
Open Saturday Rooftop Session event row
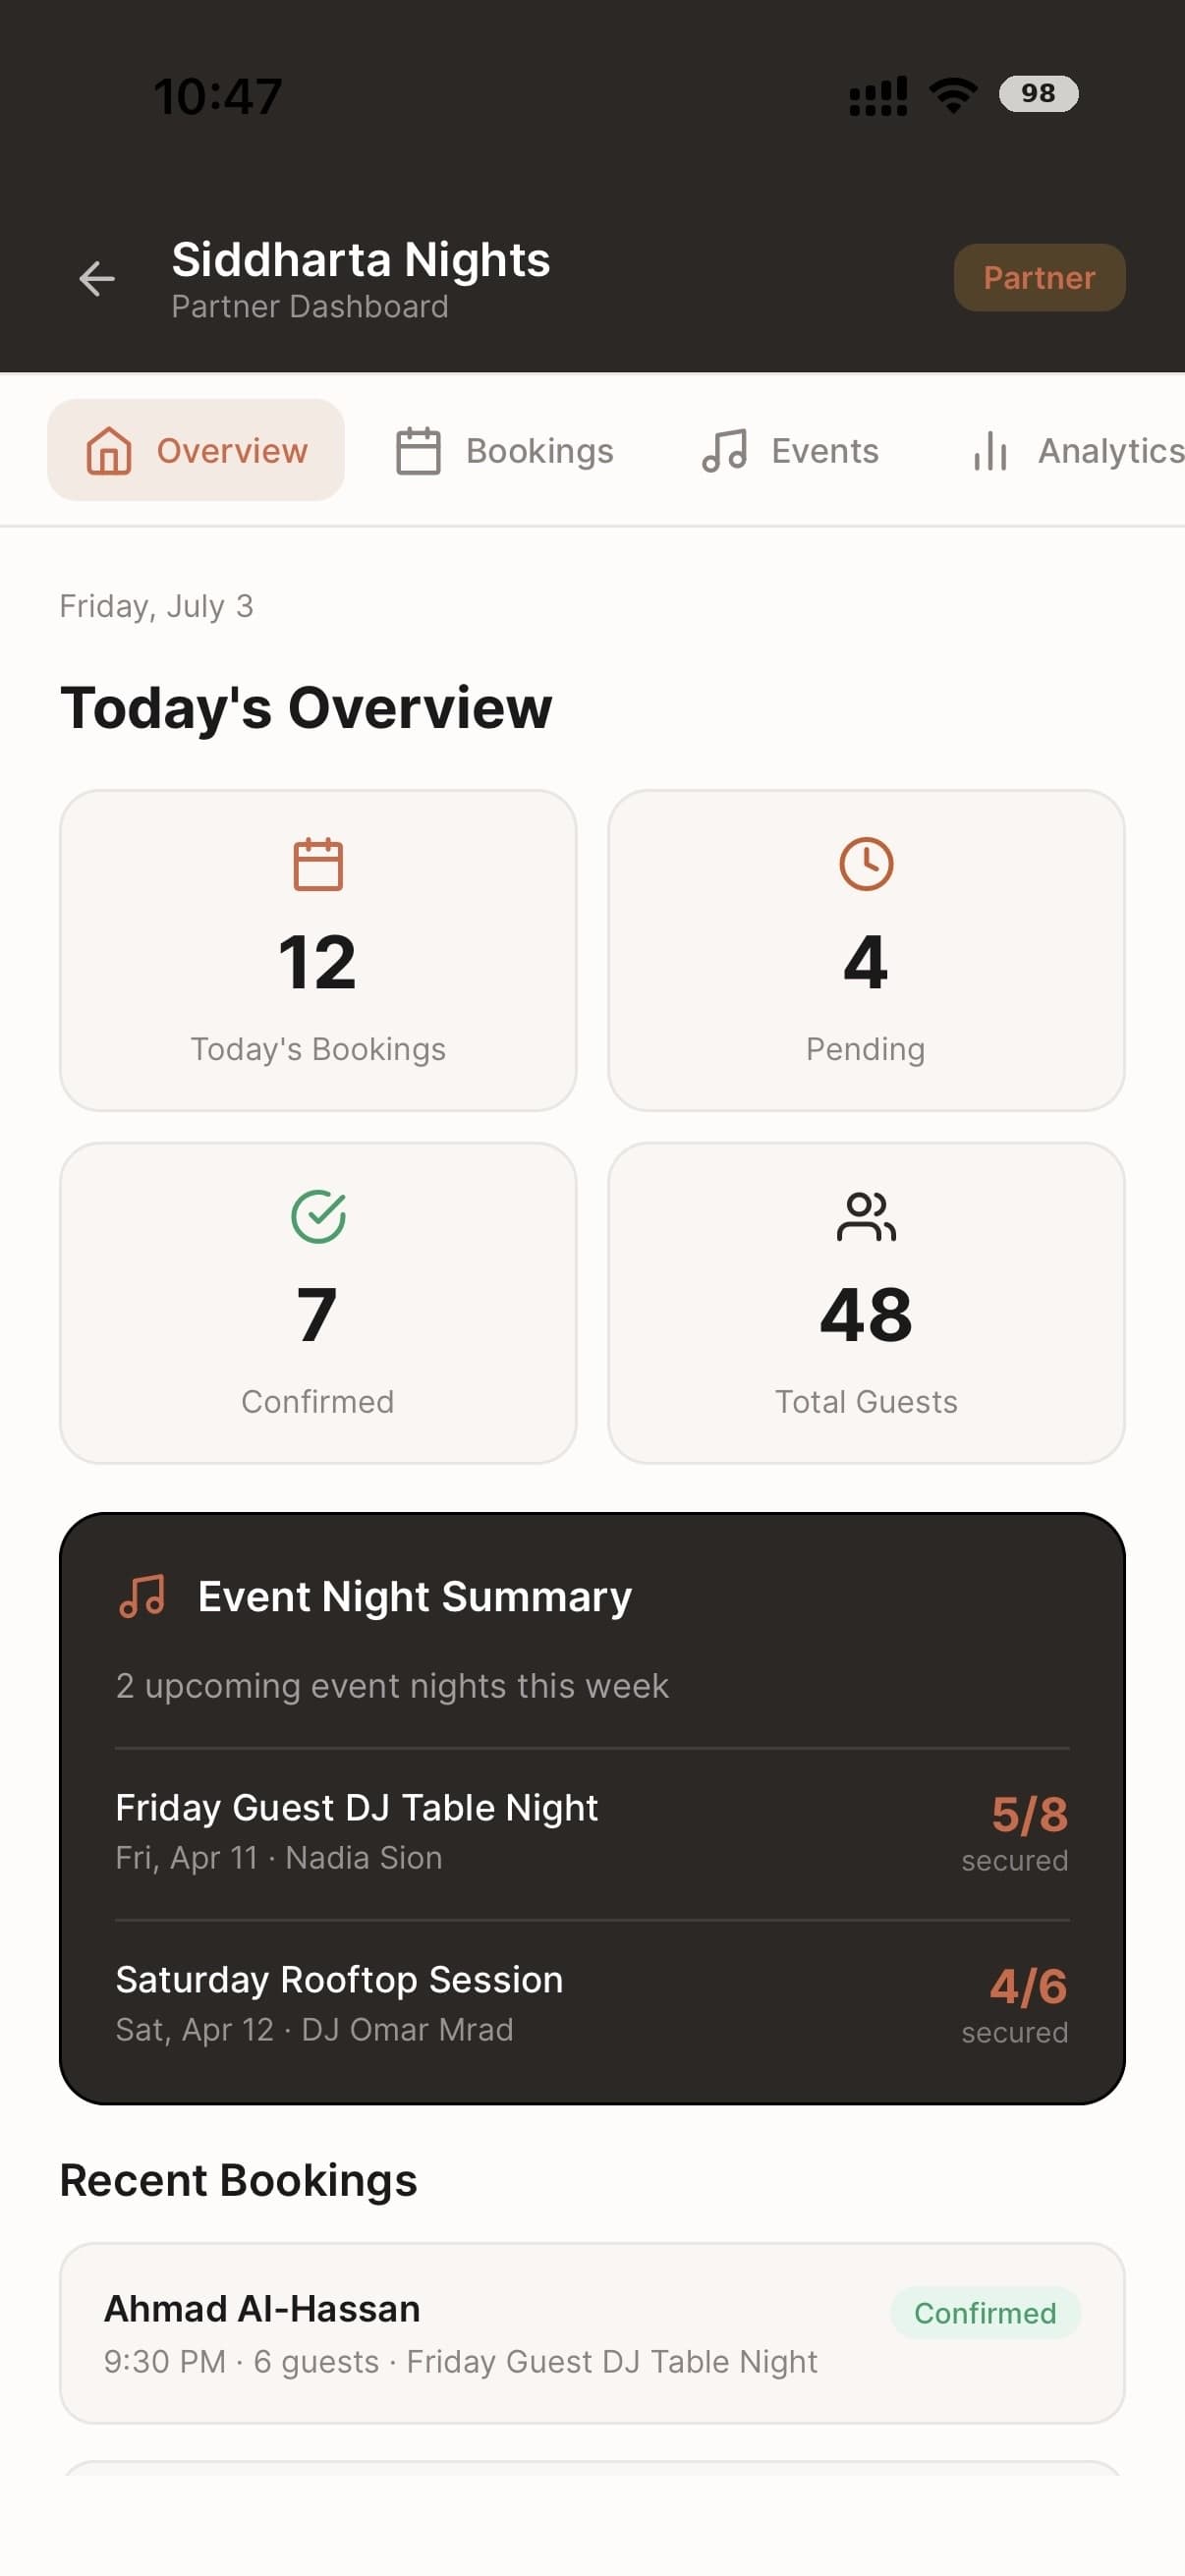[x=592, y=2006]
